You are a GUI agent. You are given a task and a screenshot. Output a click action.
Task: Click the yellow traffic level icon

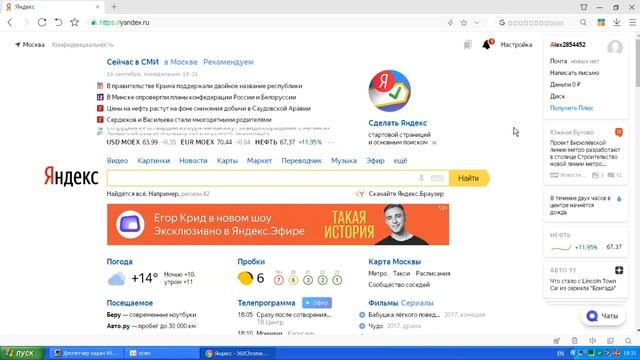(x=245, y=278)
